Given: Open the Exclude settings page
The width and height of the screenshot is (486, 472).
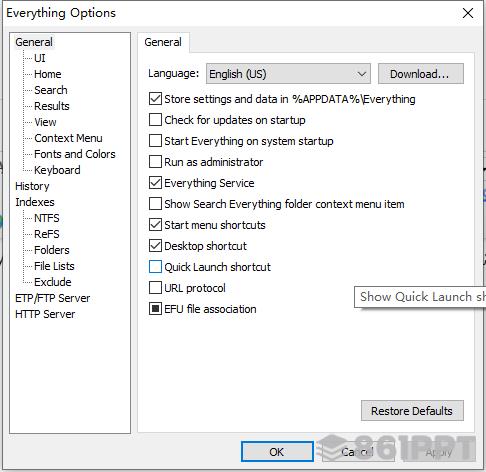Looking at the screenshot, I should click(x=53, y=282).
